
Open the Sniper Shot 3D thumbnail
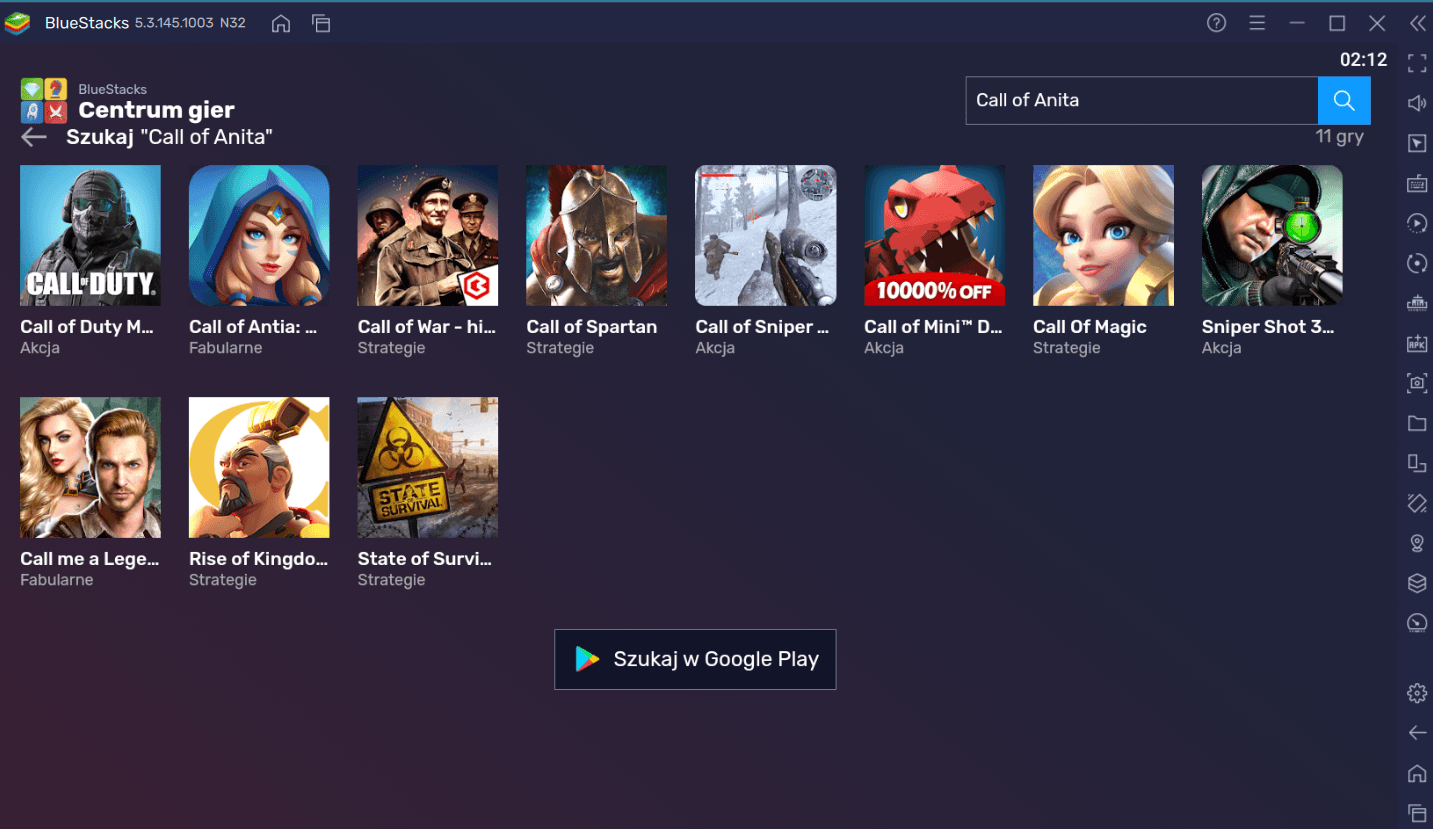pos(1272,235)
